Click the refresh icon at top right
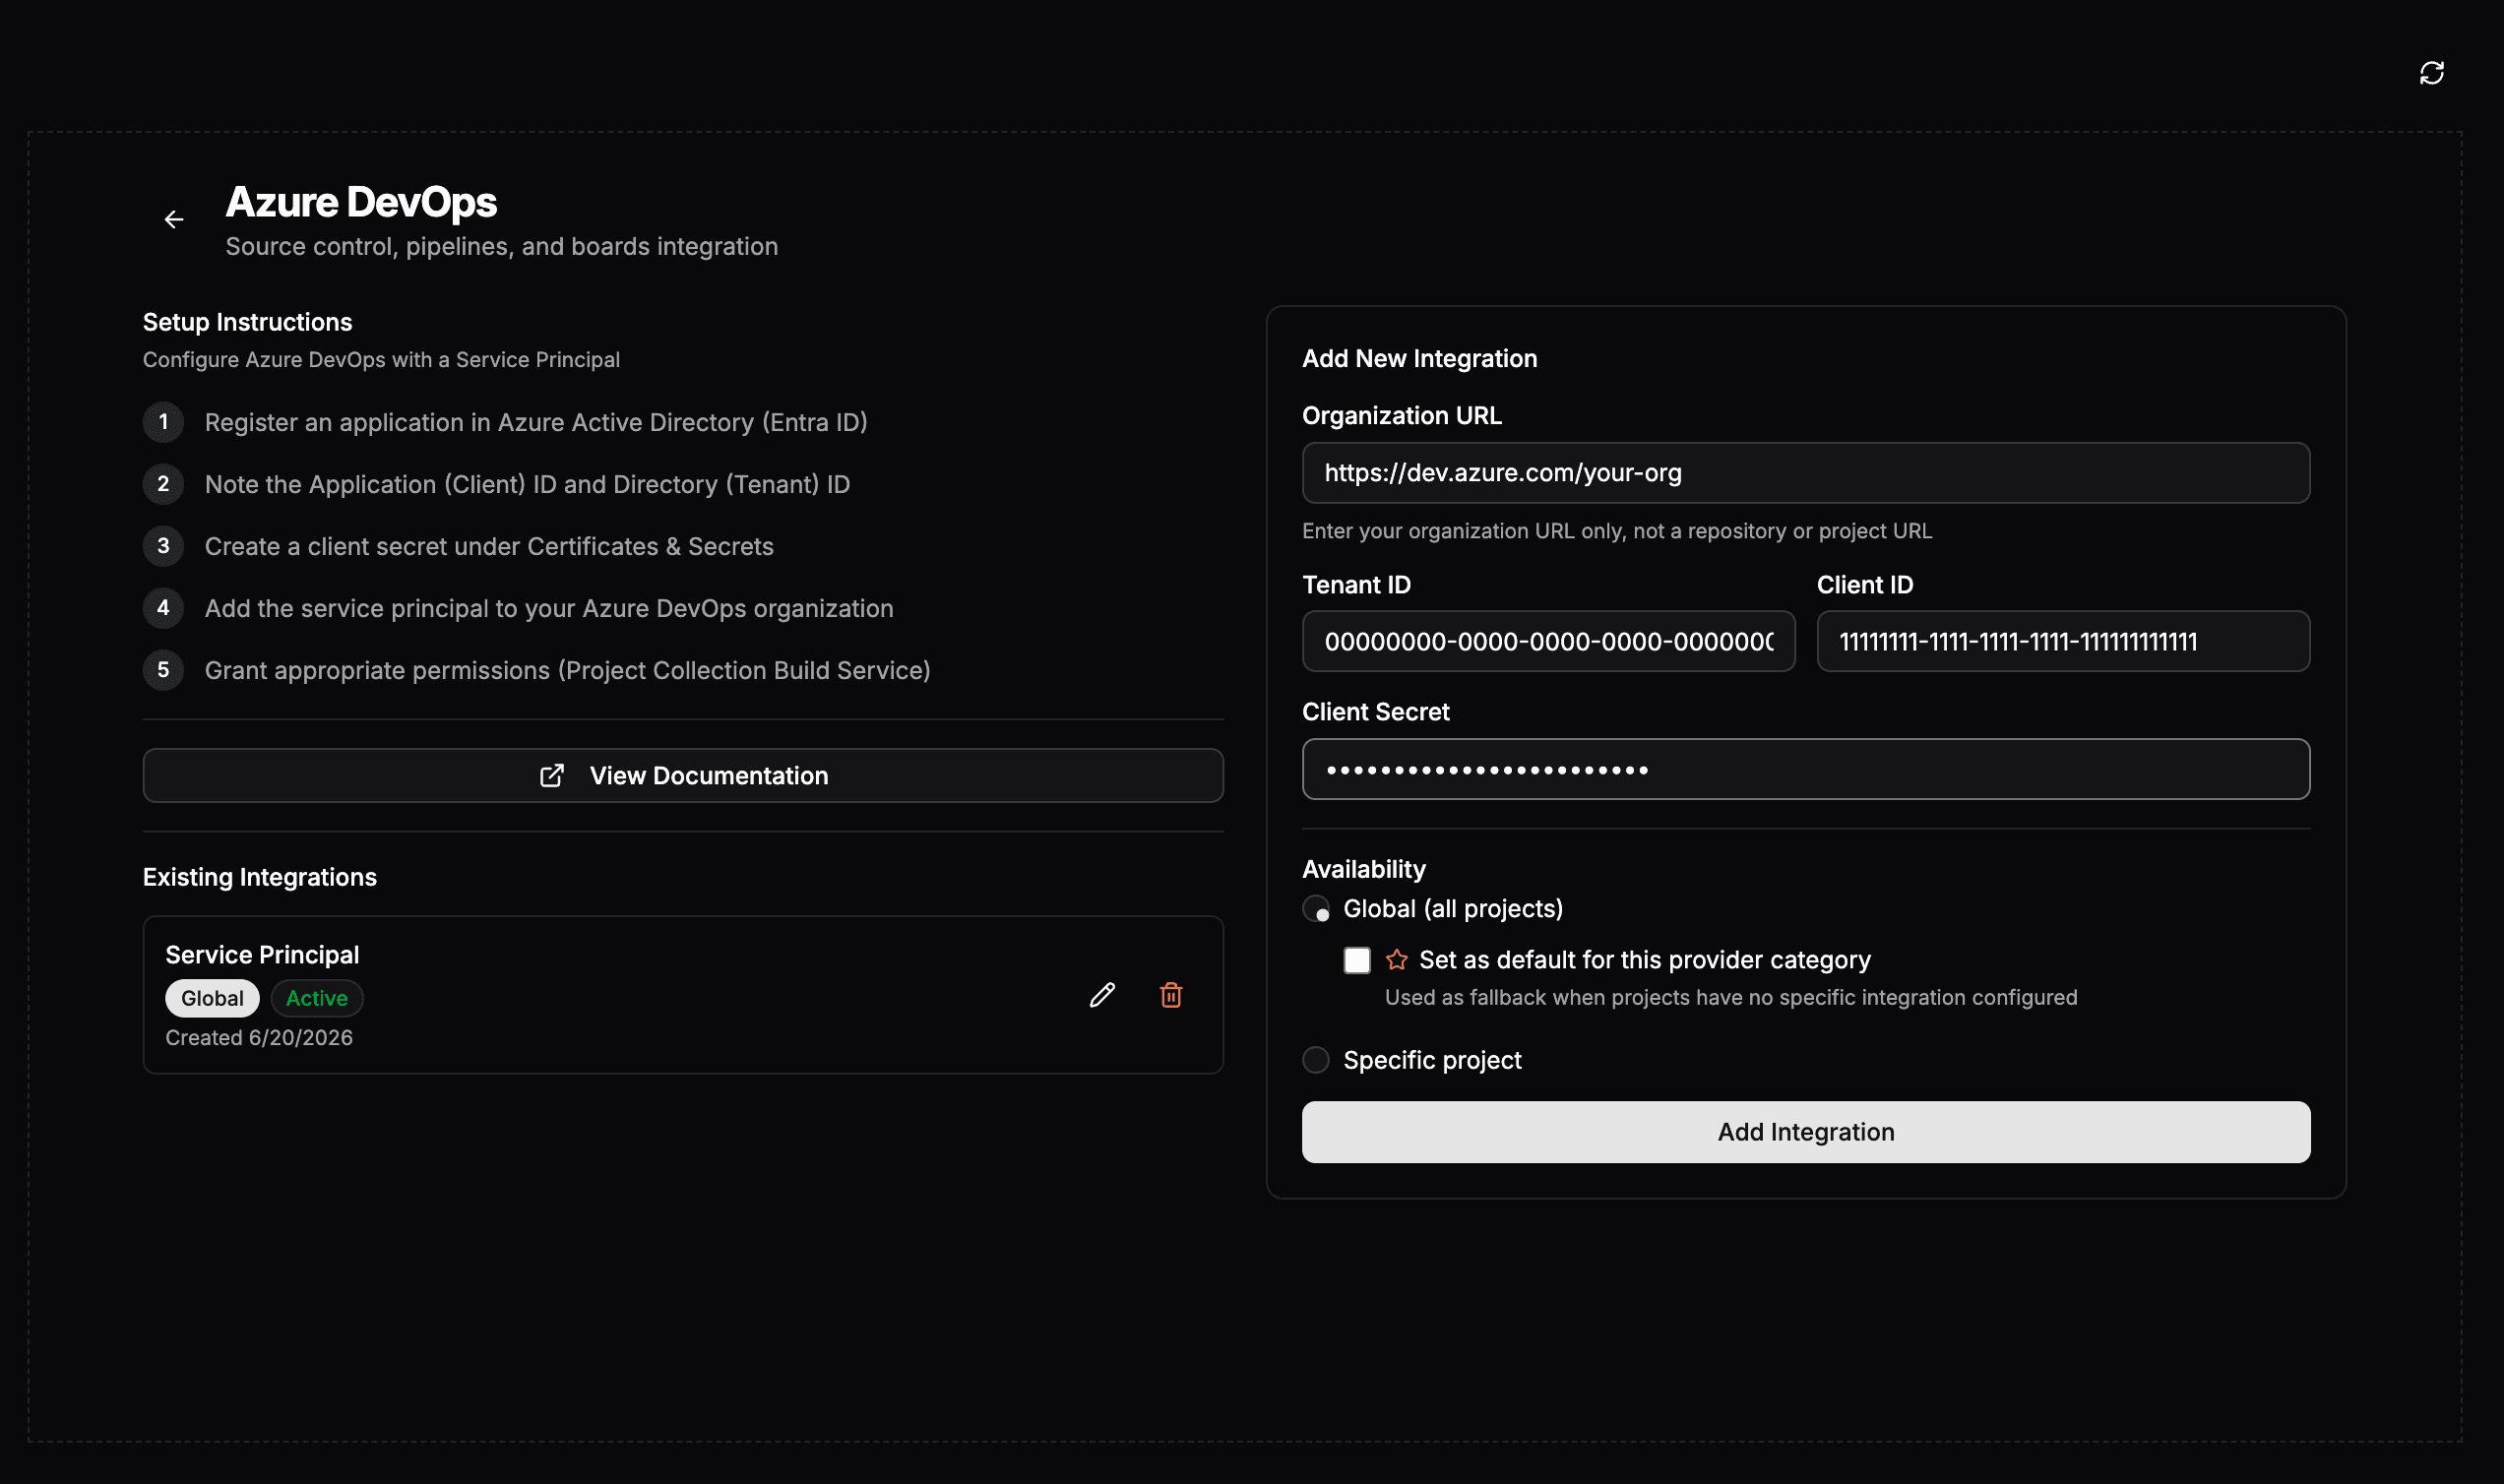This screenshot has height=1484, width=2504. coord(2431,73)
